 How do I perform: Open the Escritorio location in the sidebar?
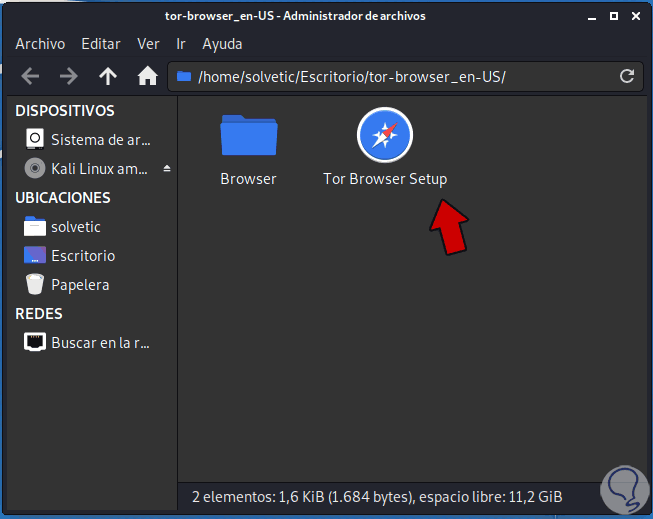tap(92, 256)
